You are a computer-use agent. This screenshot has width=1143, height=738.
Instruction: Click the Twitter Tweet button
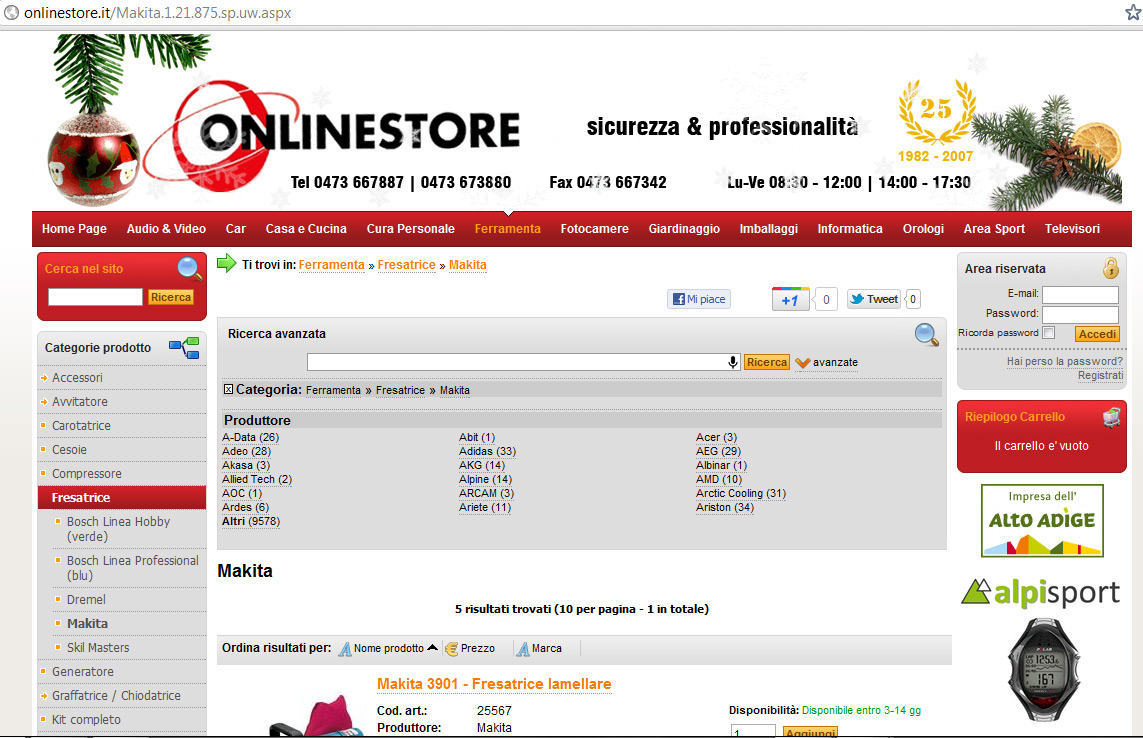(874, 299)
